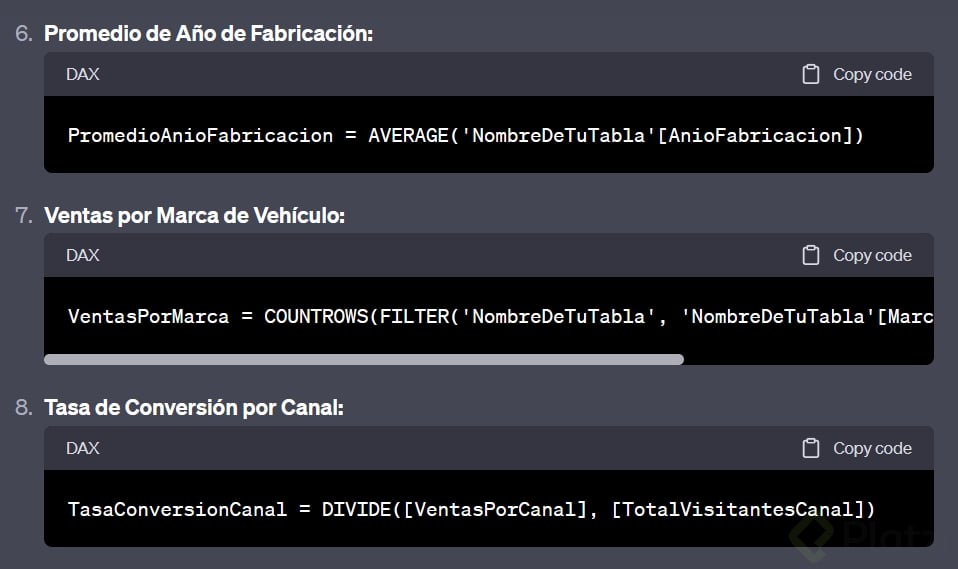Image resolution: width=958 pixels, height=569 pixels.
Task: Click the clipboard icon in the TasaConversionCanal block
Action: tap(811, 448)
